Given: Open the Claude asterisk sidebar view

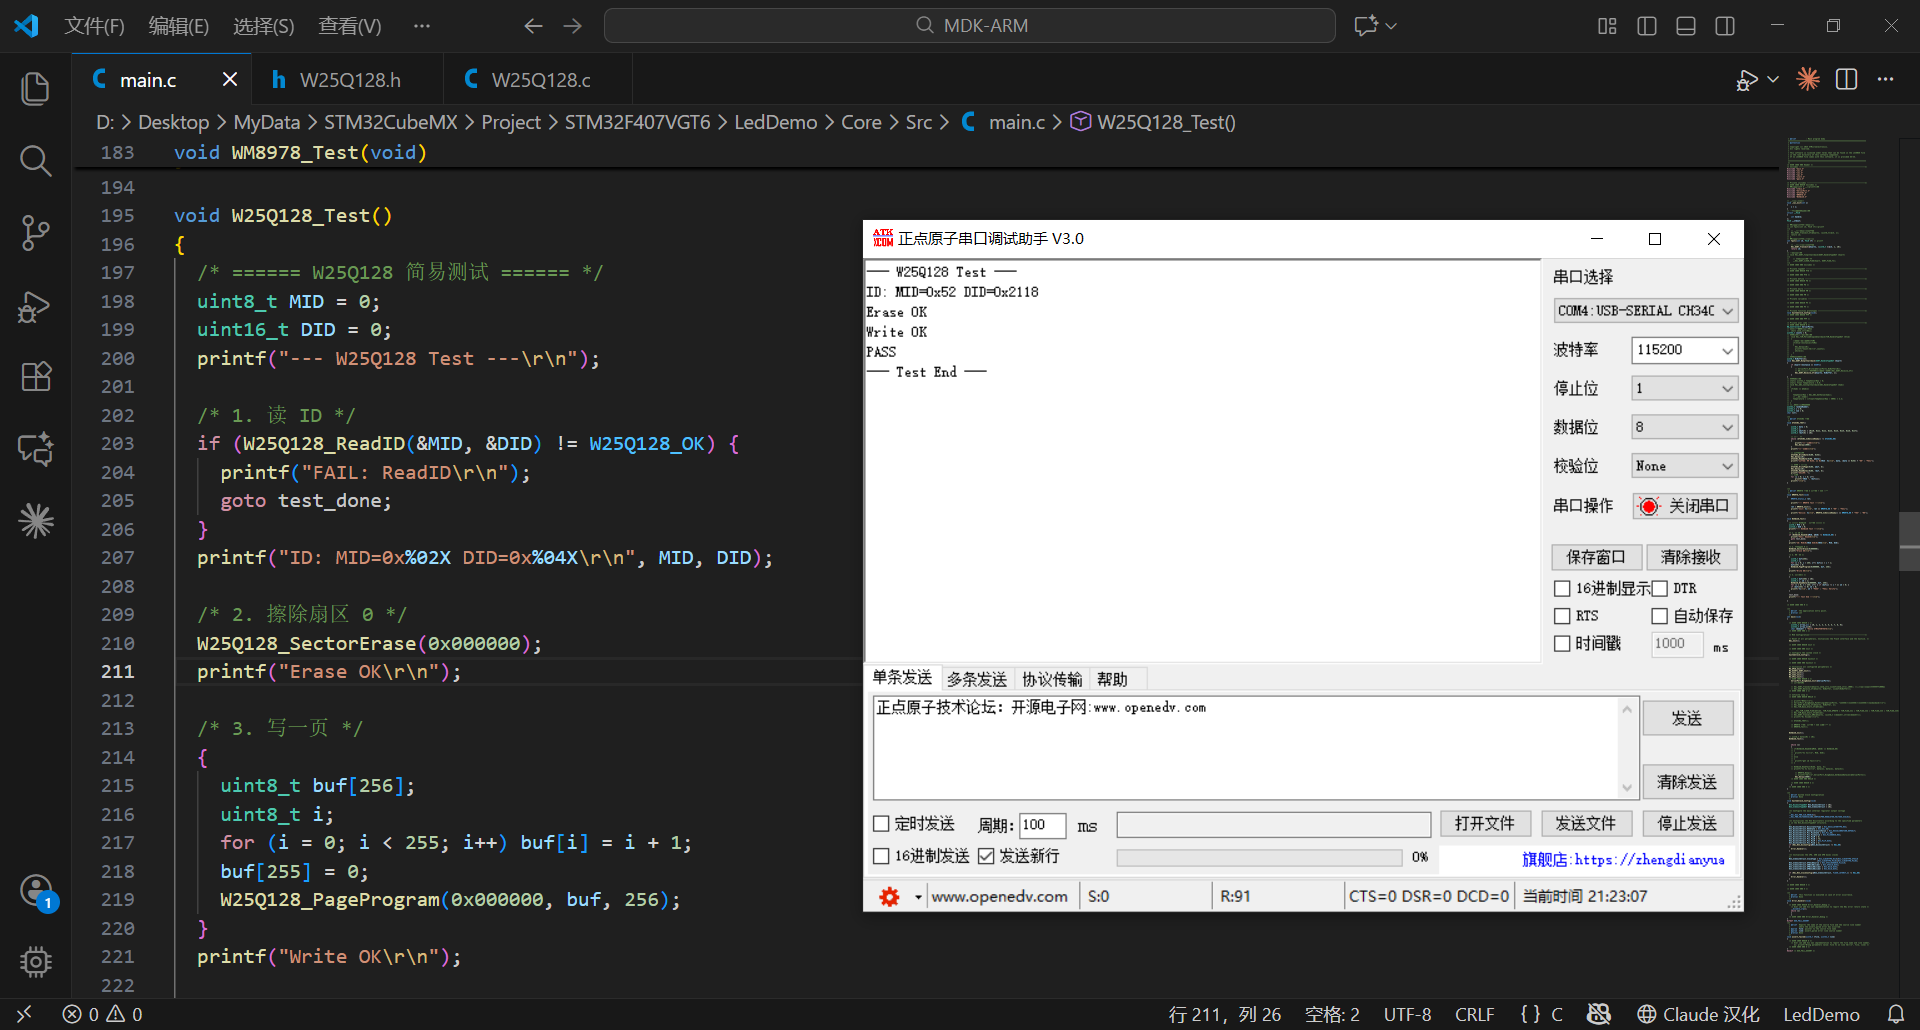Looking at the screenshot, I should (x=36, y=521).
